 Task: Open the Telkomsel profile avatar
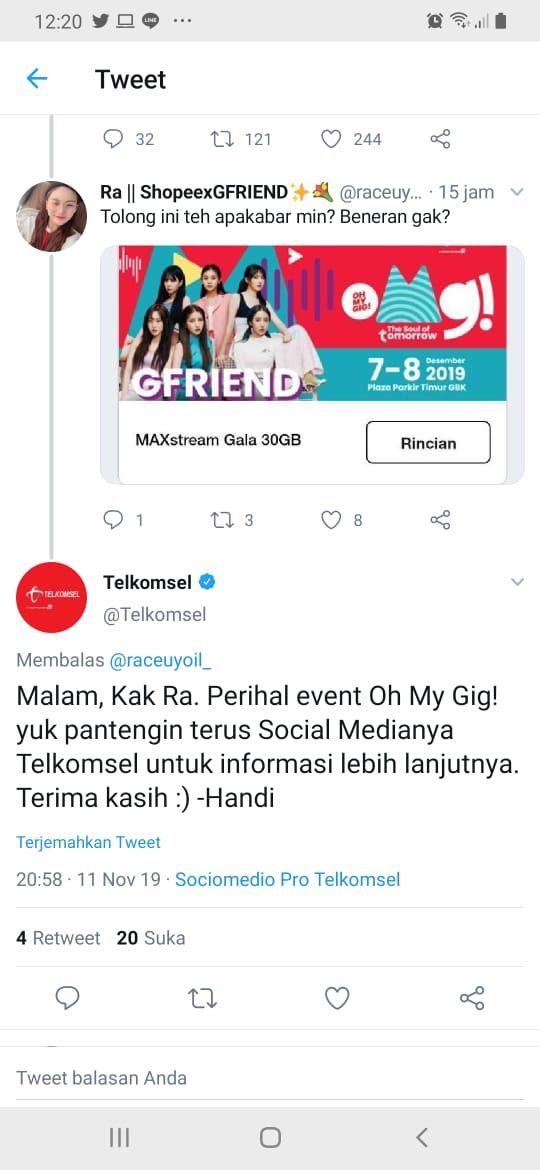[x=51, y=597]
